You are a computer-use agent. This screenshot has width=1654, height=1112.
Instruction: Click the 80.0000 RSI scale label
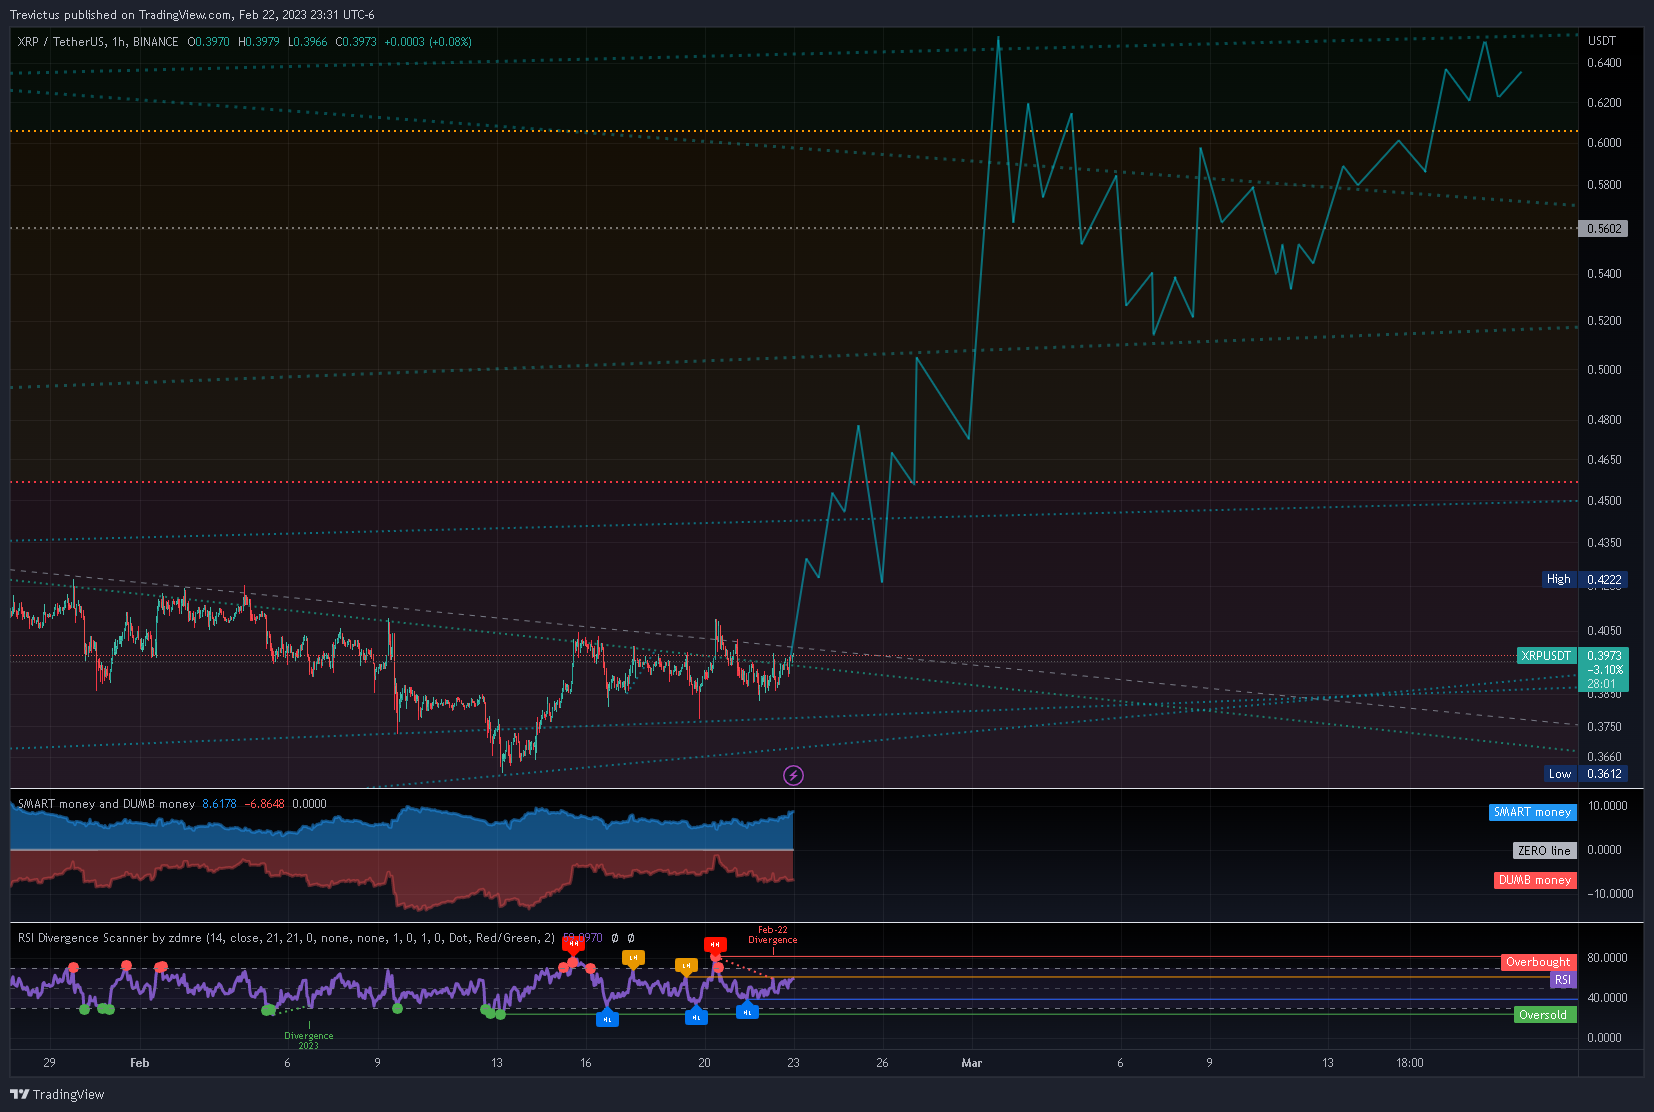pyautogui.click(x=1607, y=958)
